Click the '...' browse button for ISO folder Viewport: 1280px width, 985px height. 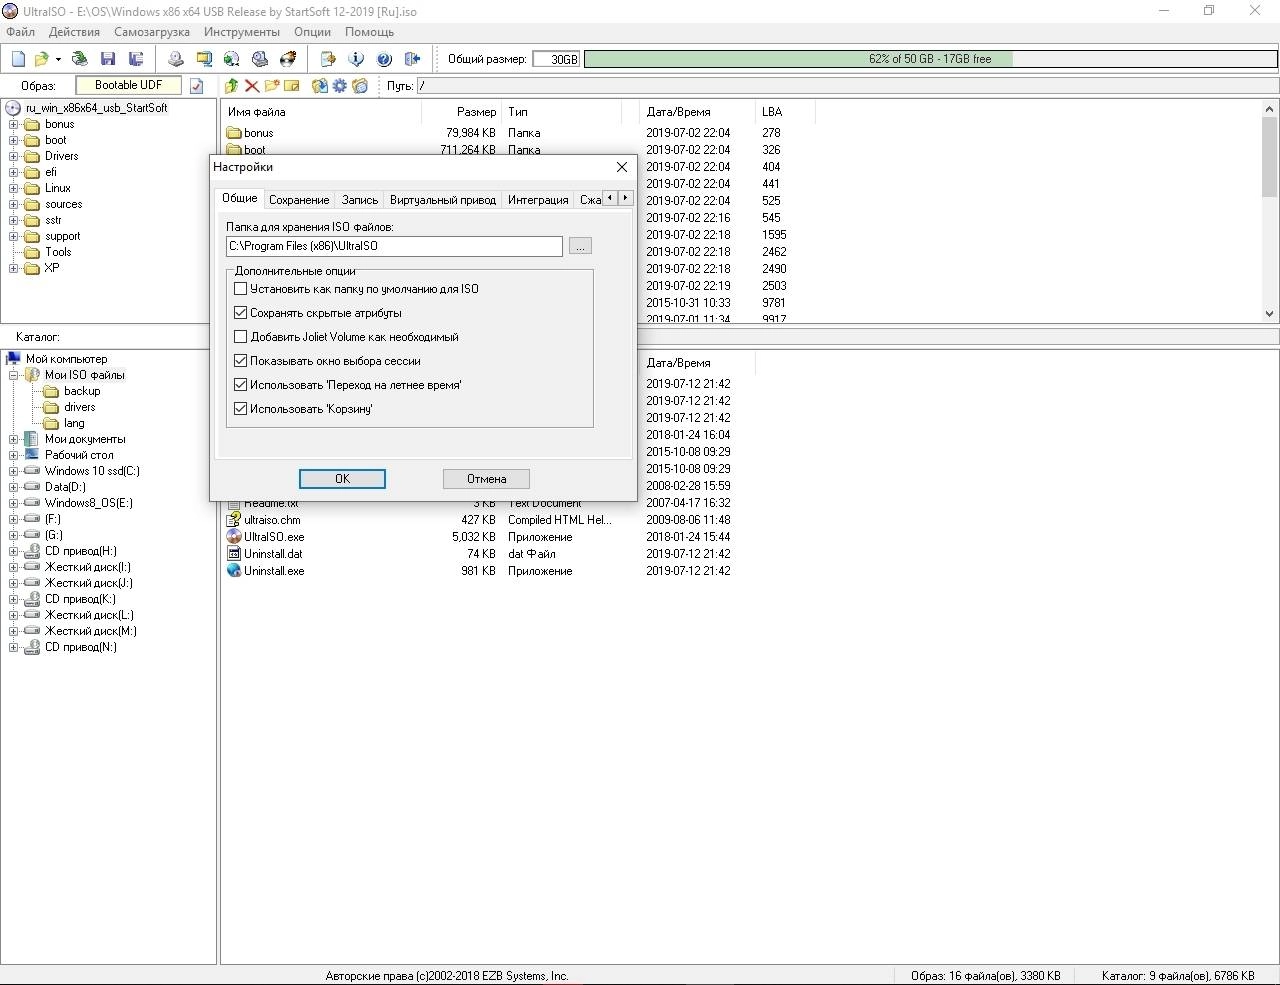click(x=580, y=246)
